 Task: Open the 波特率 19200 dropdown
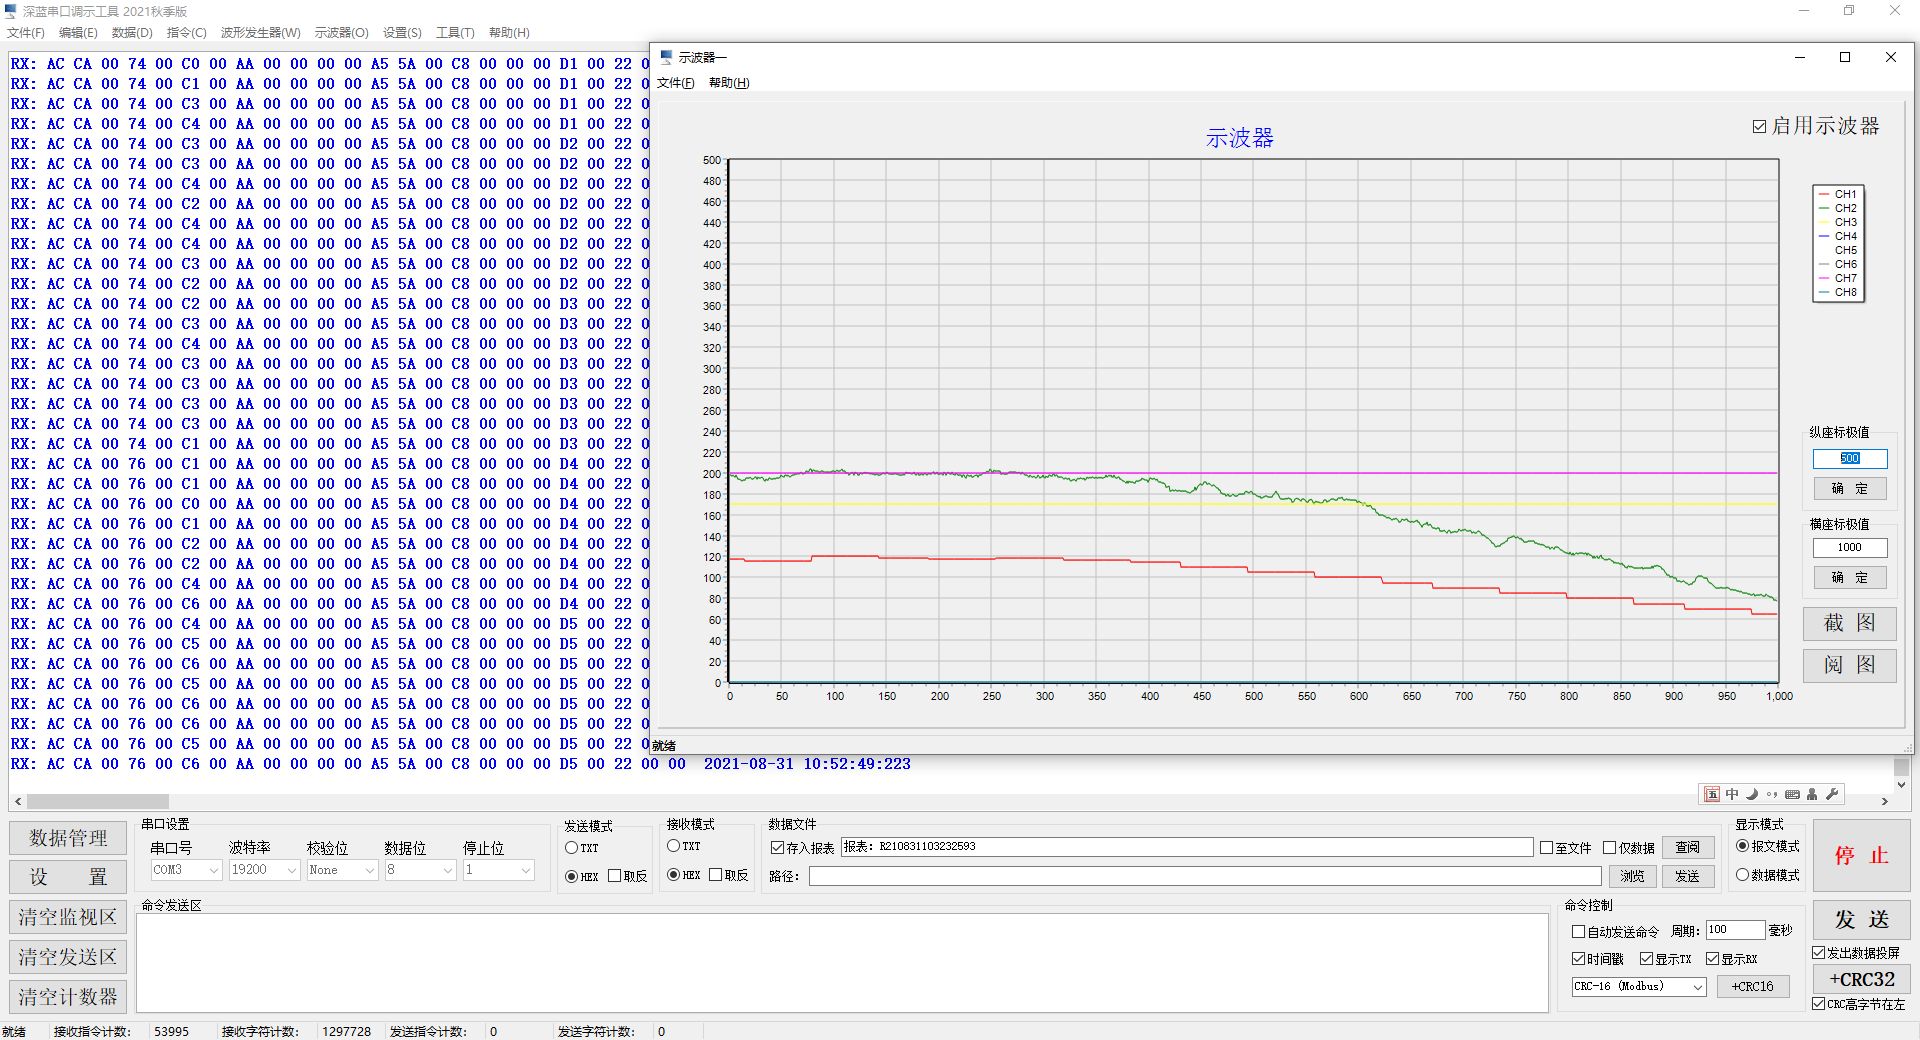pos(264,870)
